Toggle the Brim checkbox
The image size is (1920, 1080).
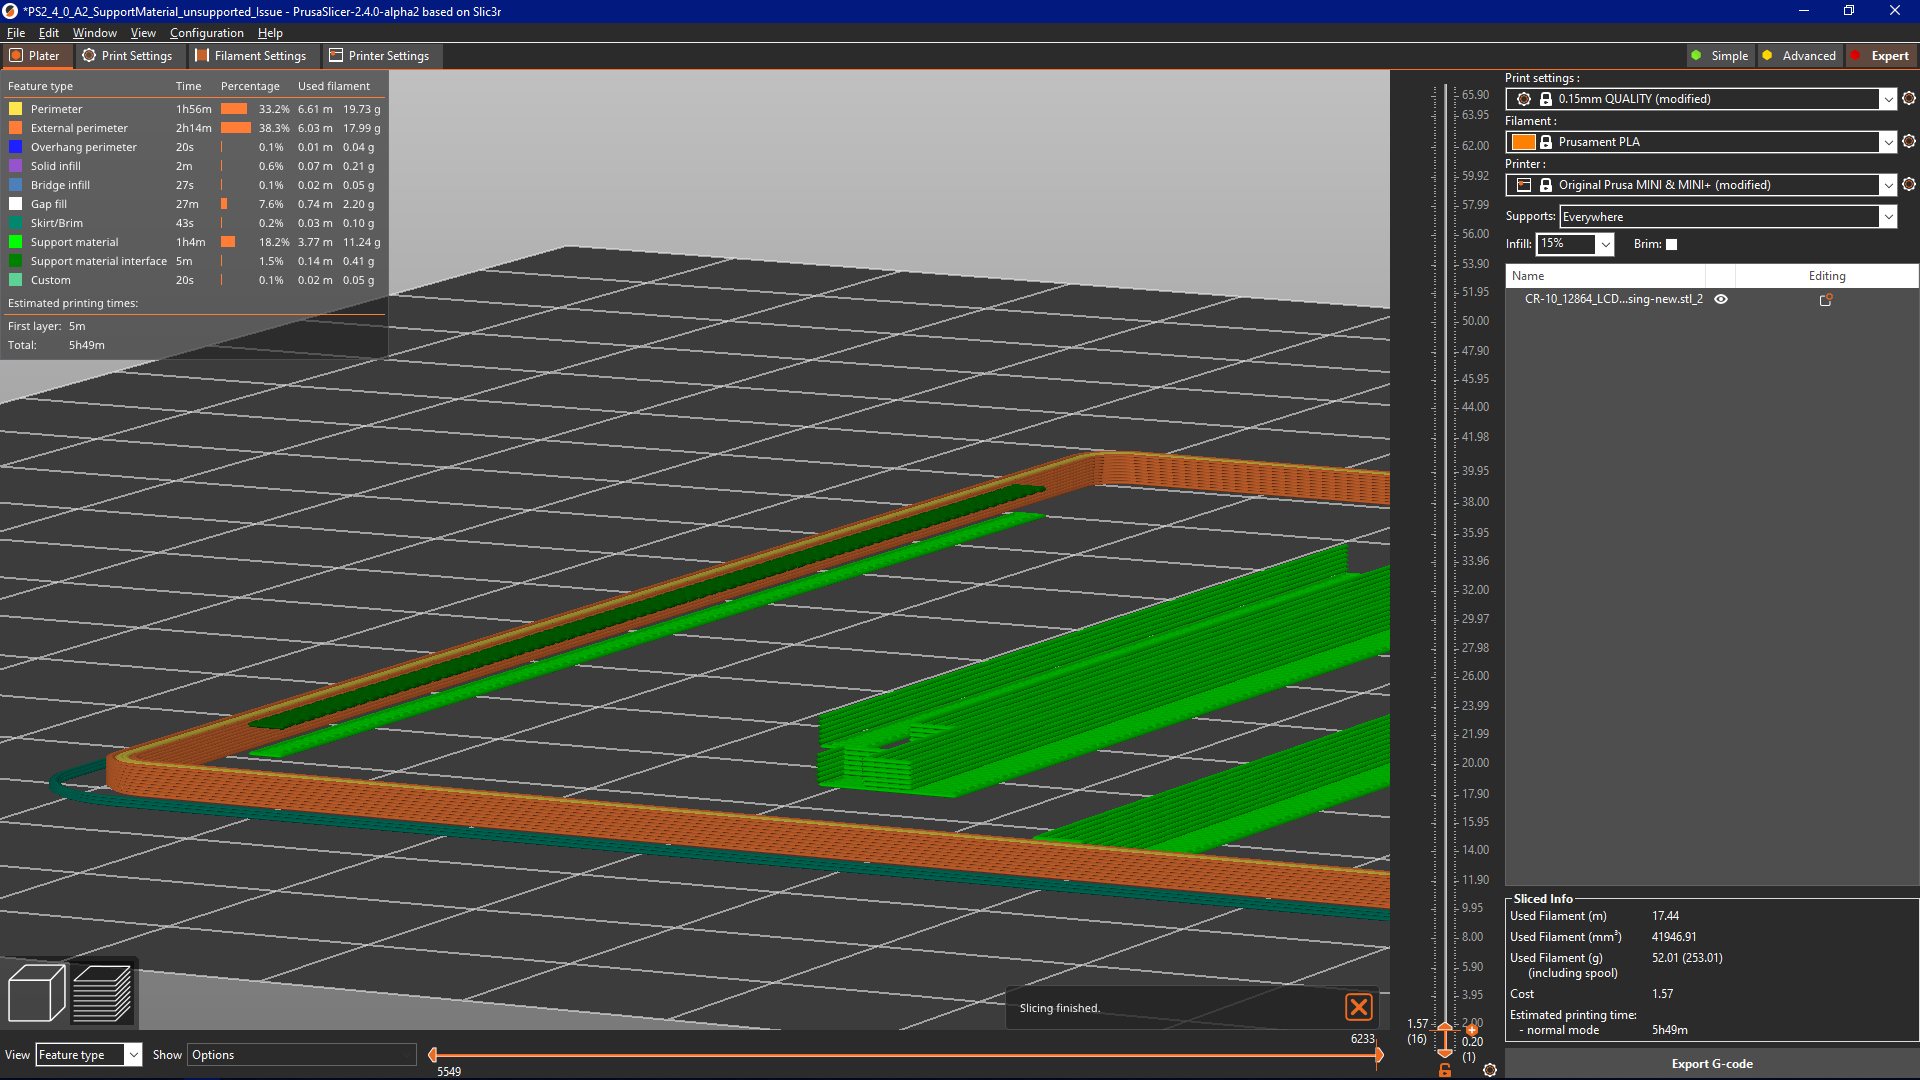1671,244
